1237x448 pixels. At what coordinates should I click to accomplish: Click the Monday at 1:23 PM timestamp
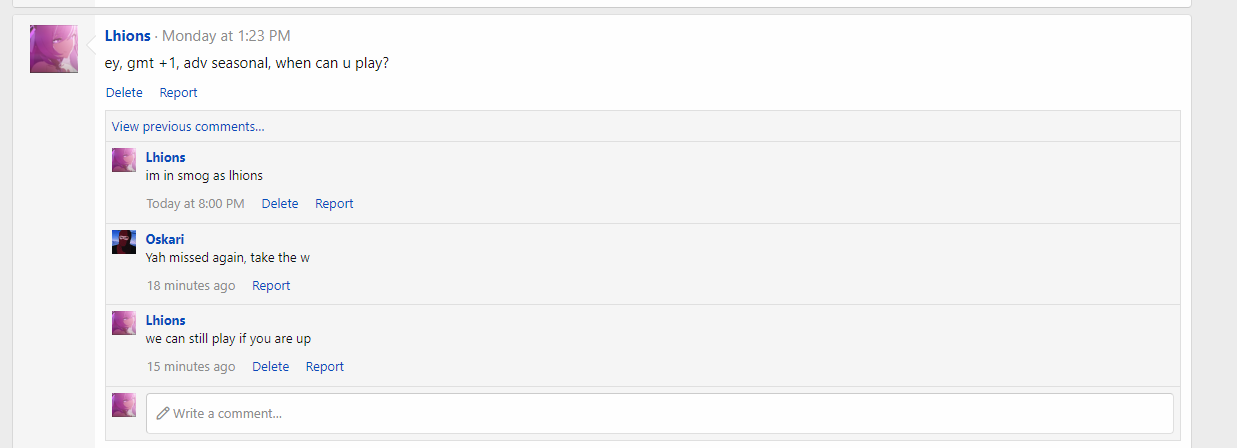[x=226, y=36]
